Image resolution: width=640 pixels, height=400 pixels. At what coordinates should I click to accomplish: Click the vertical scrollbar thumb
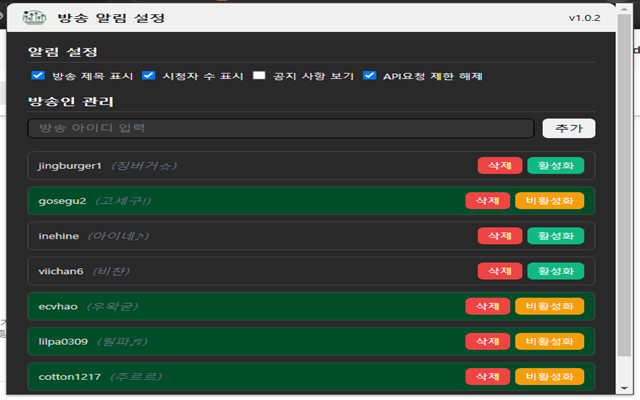coord(624,185)
